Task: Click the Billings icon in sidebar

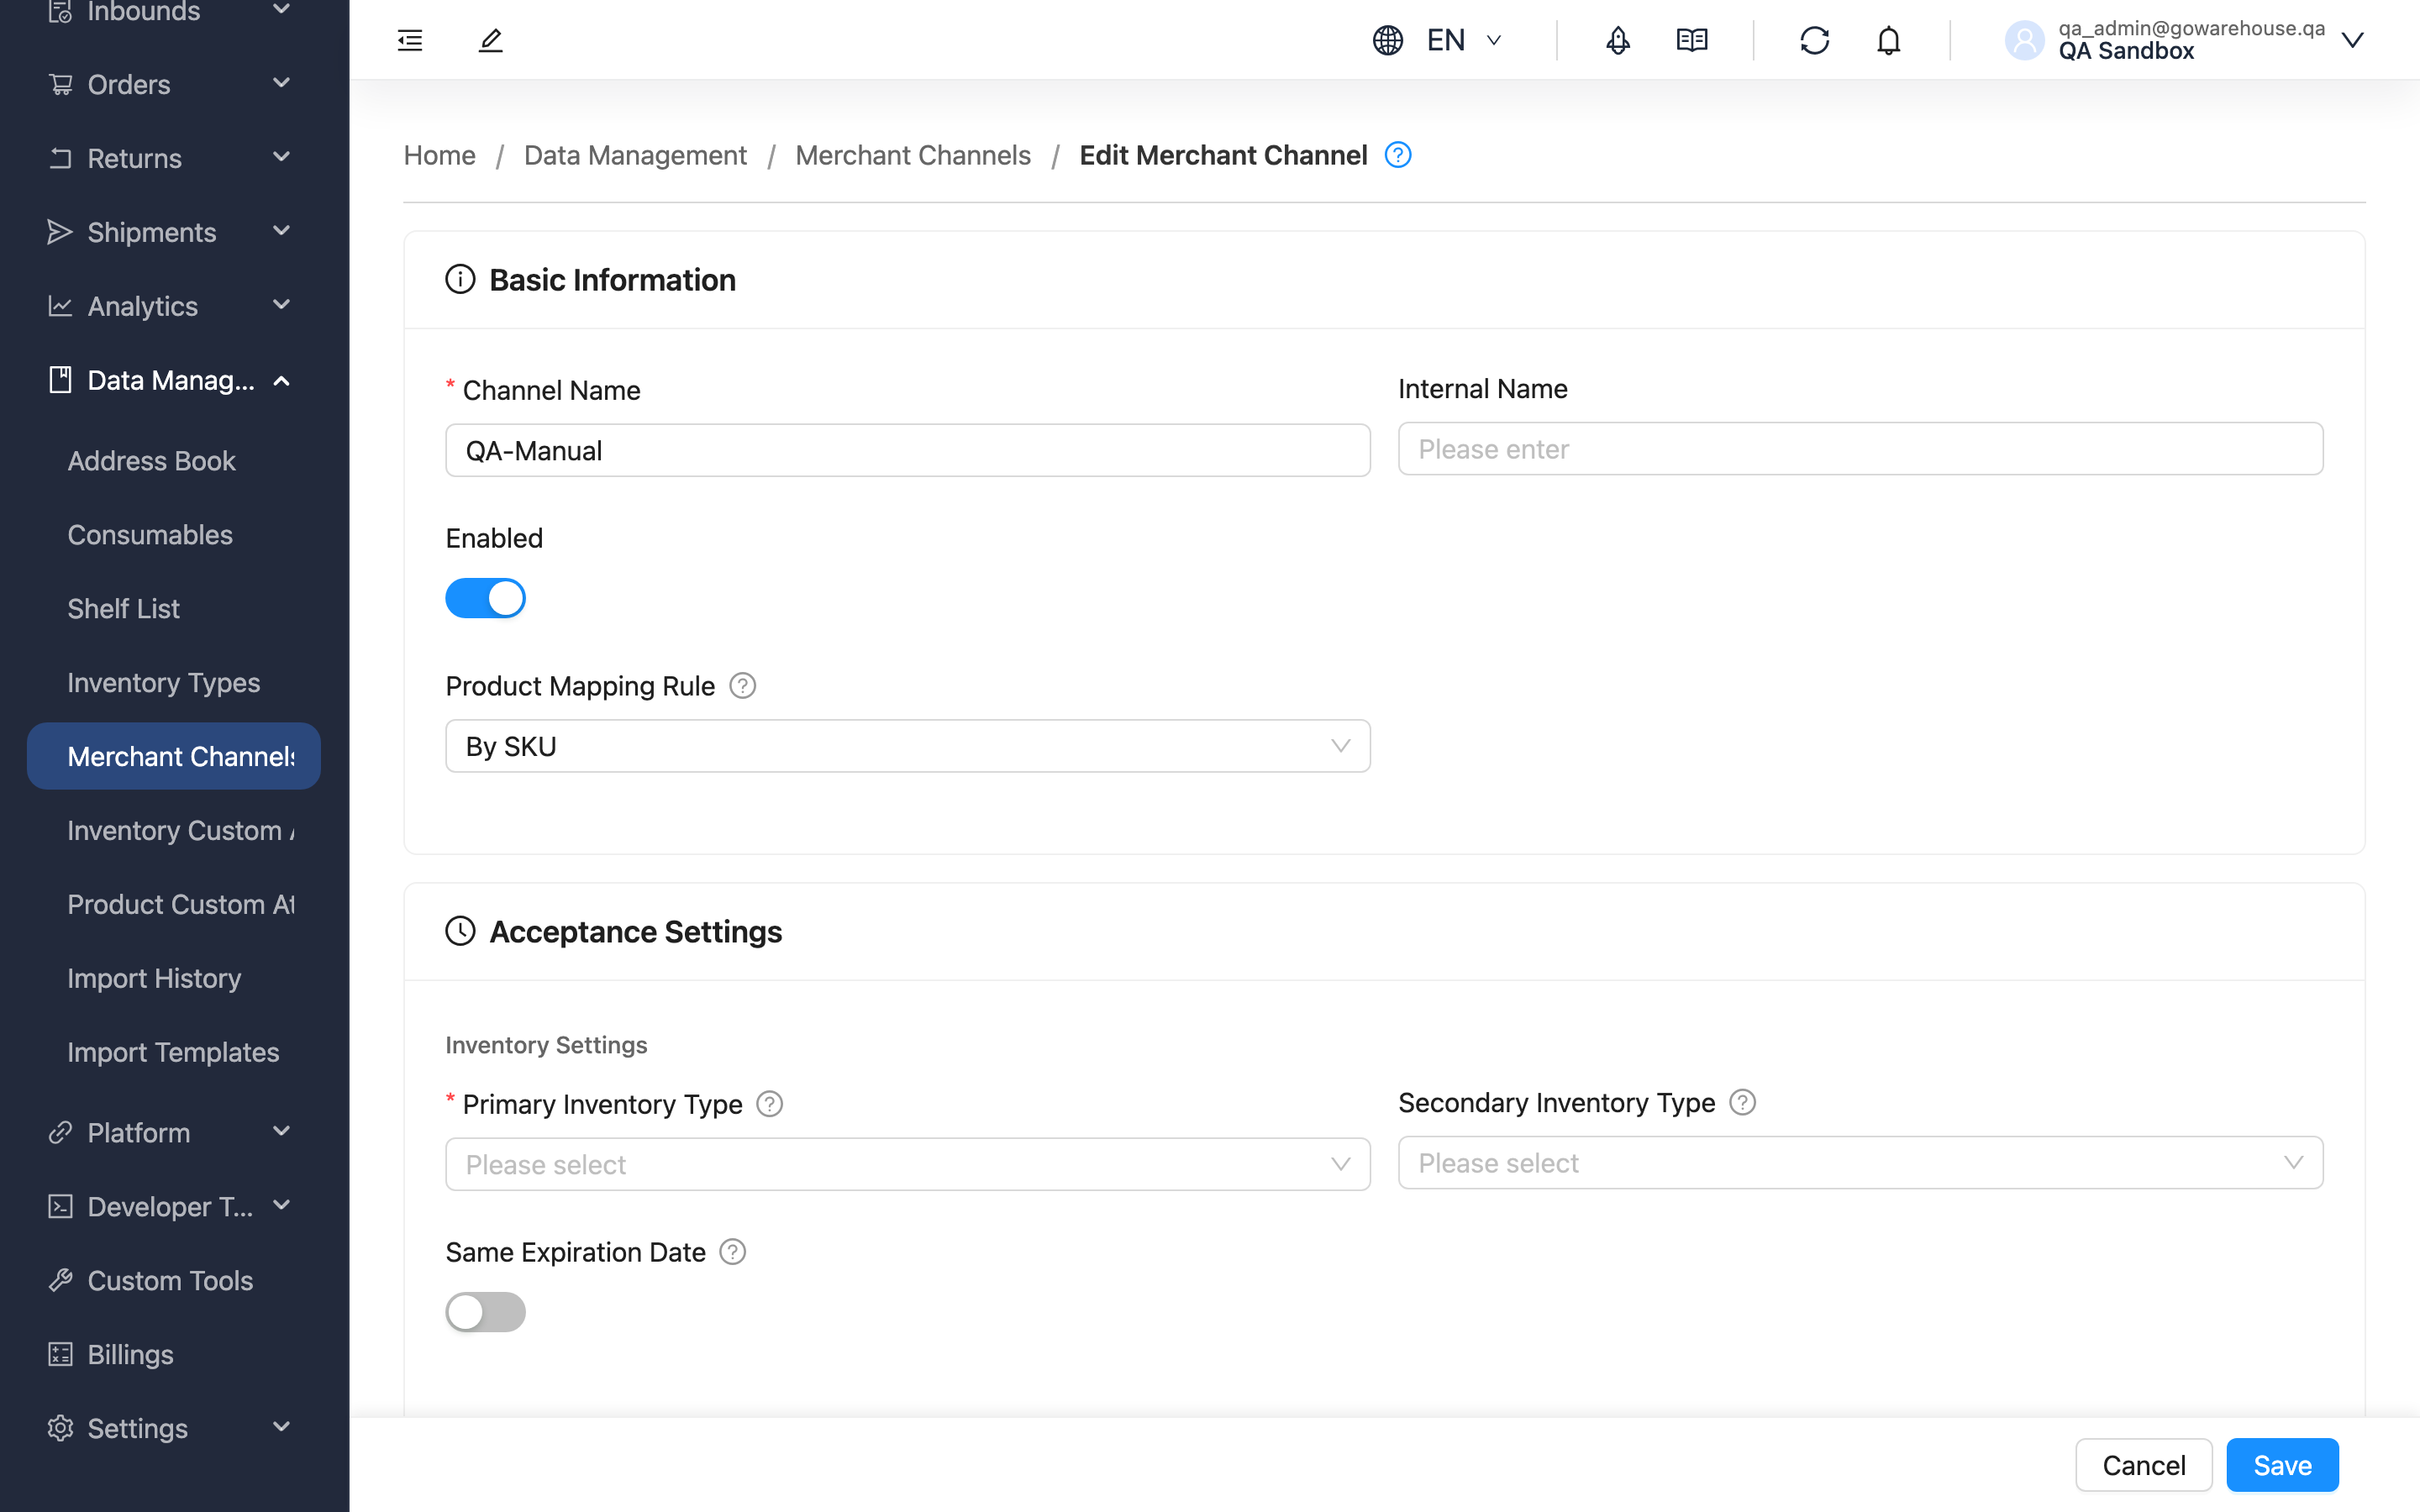Action: click(60, 1354)
